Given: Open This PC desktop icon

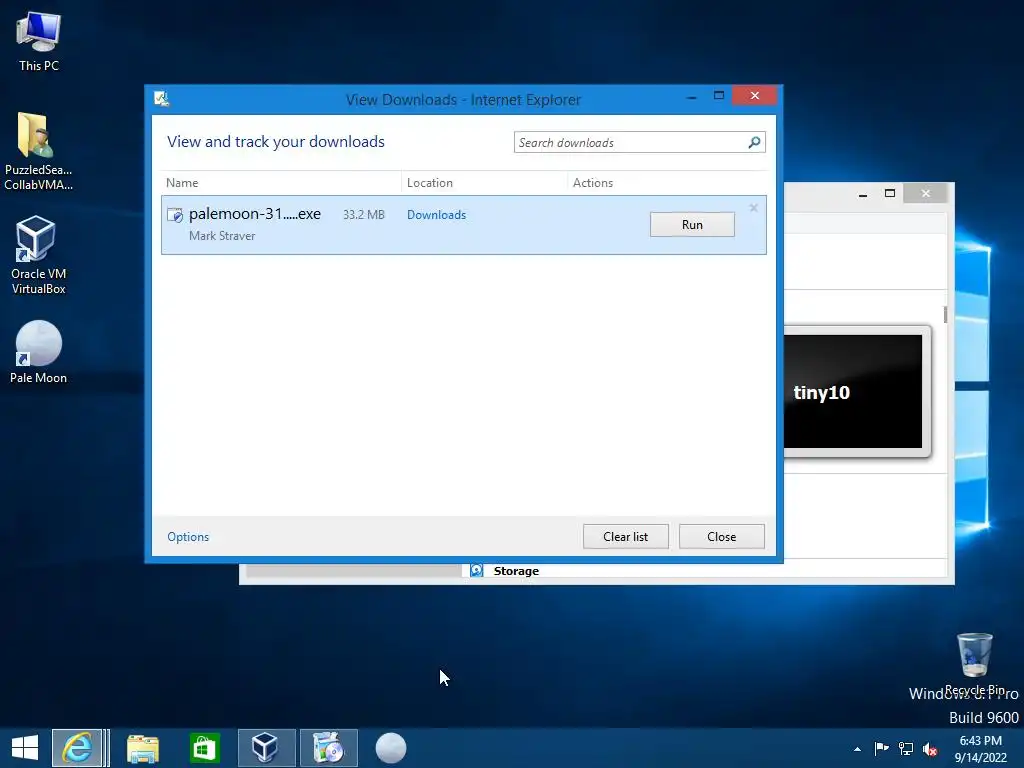Looking at the screenshot, I should coord(39,41).
